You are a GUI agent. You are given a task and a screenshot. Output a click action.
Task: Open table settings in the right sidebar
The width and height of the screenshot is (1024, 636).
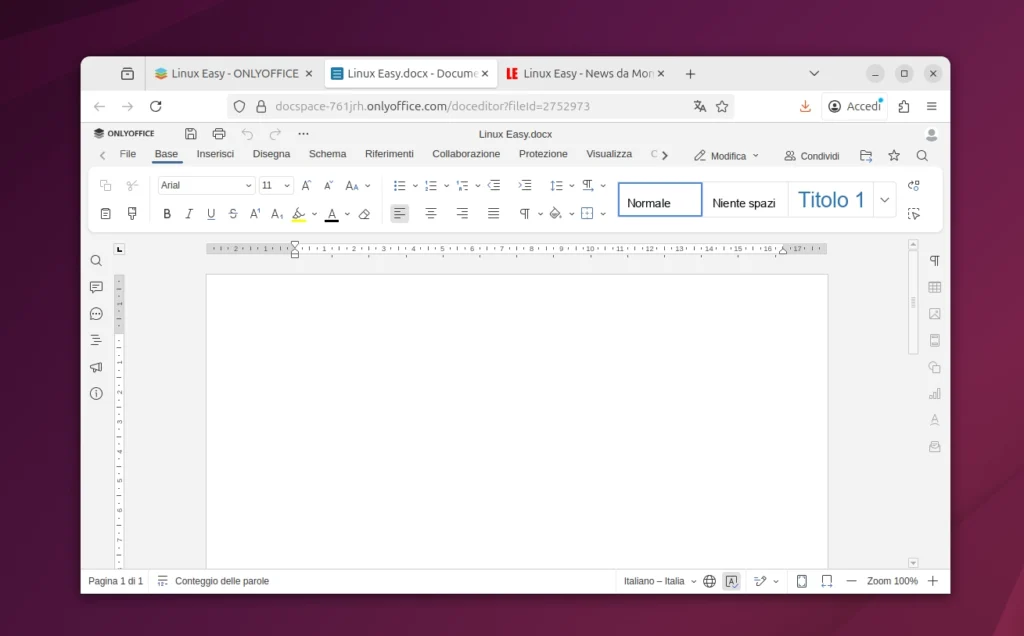point(934,287)
